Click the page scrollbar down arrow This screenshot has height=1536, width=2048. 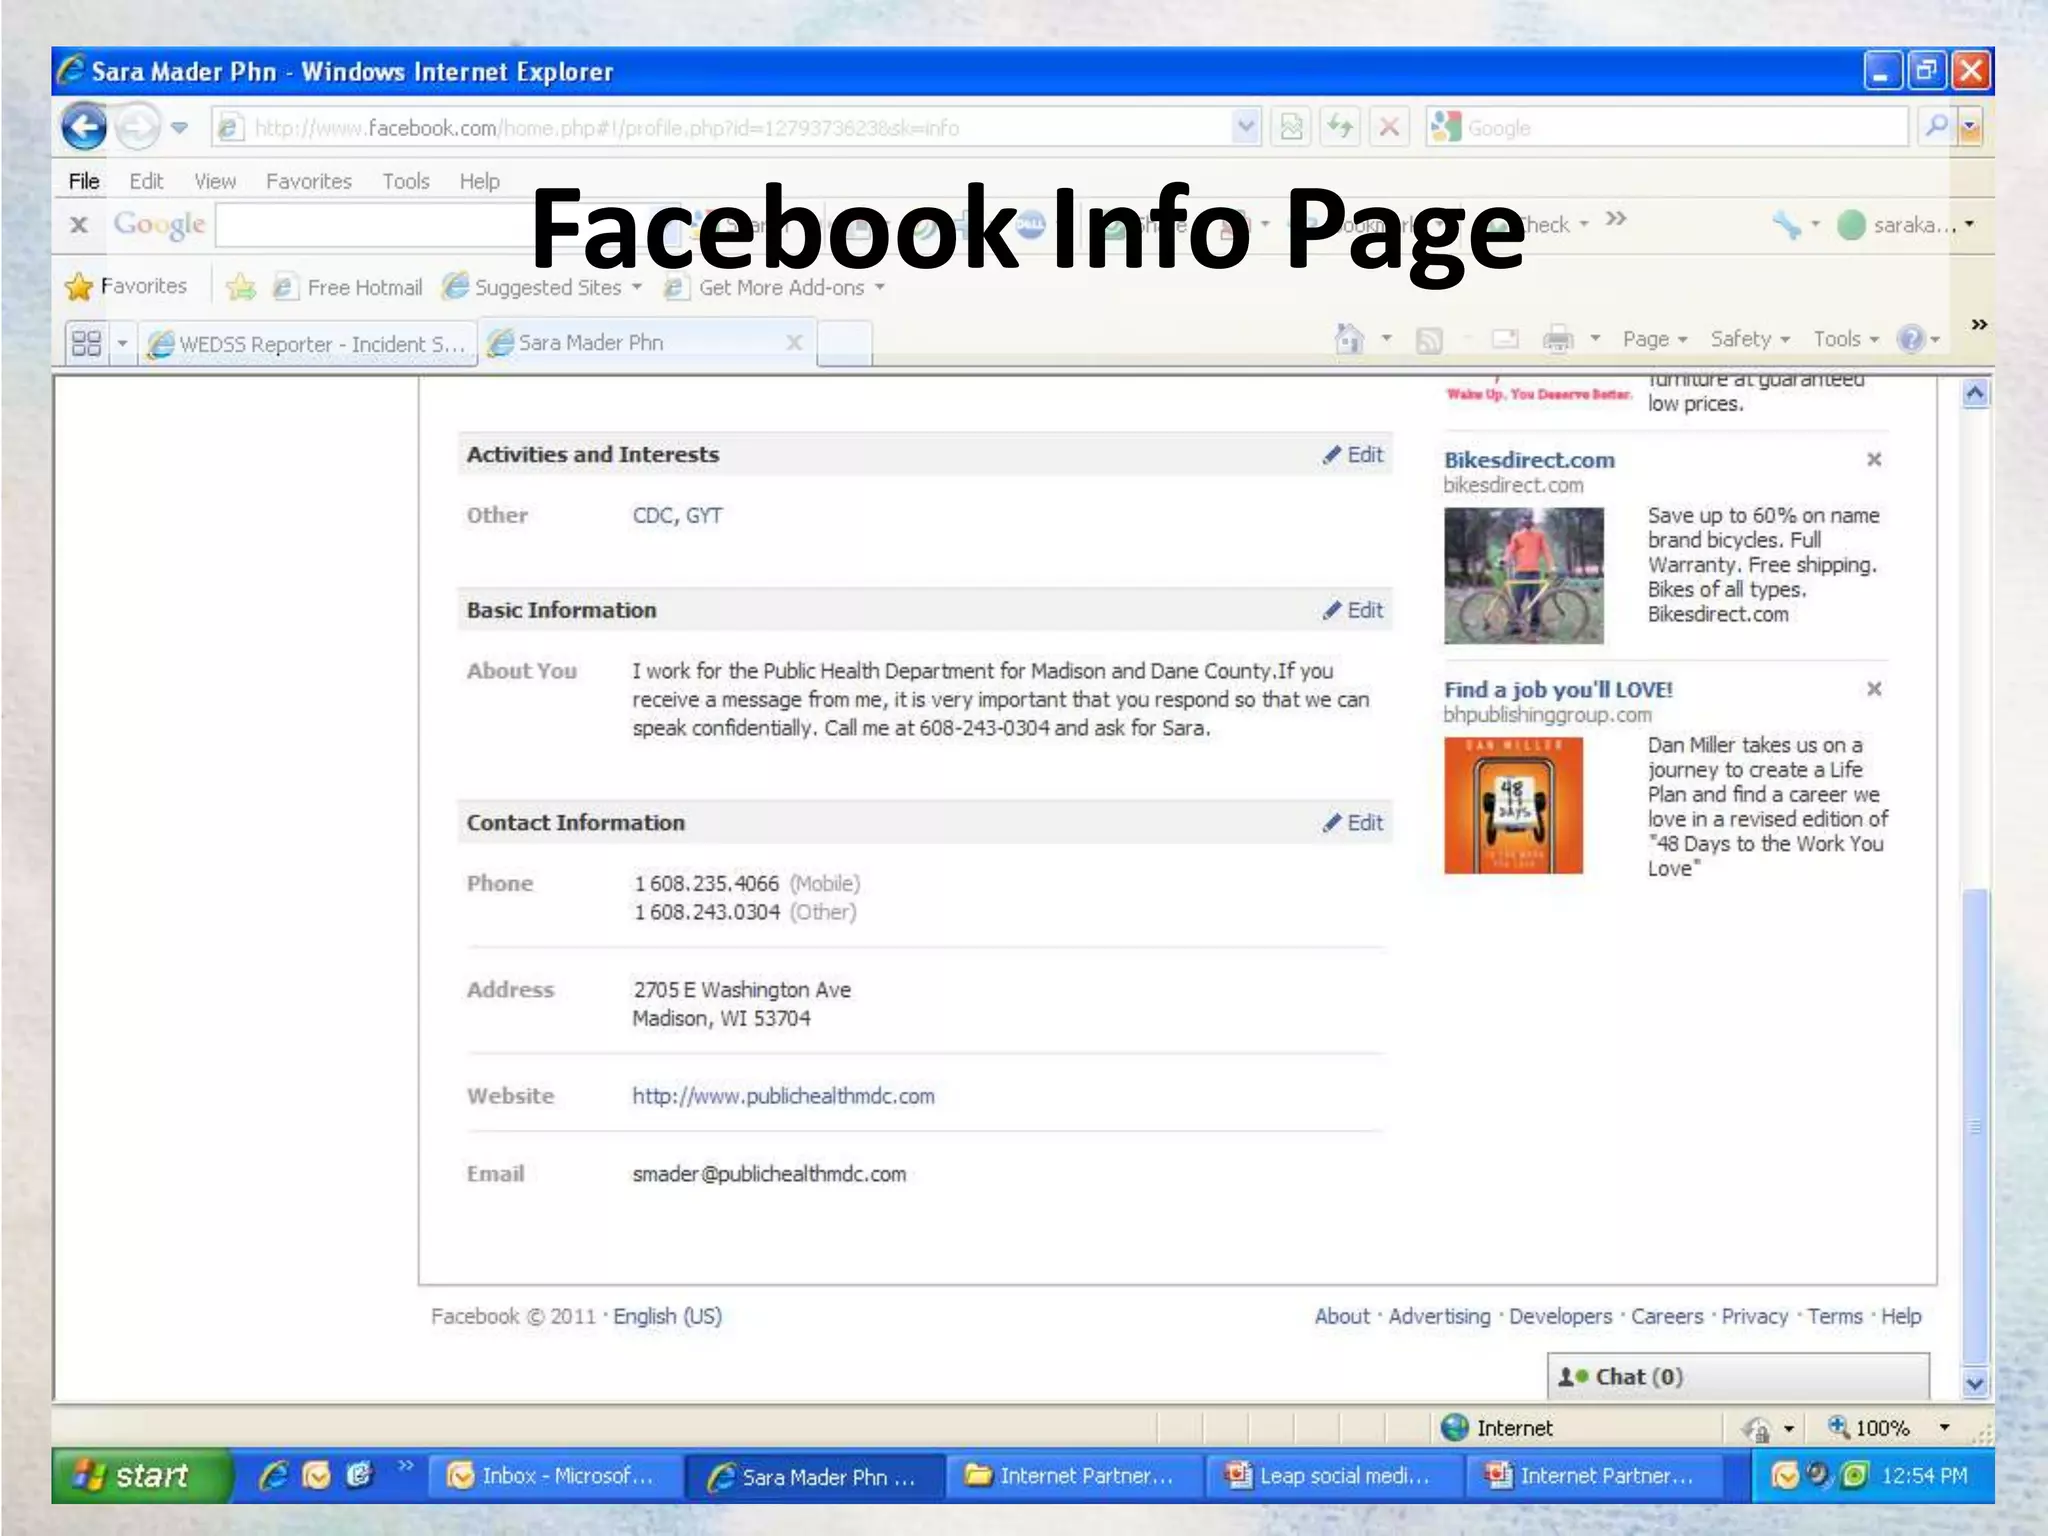point(1975,1384)
